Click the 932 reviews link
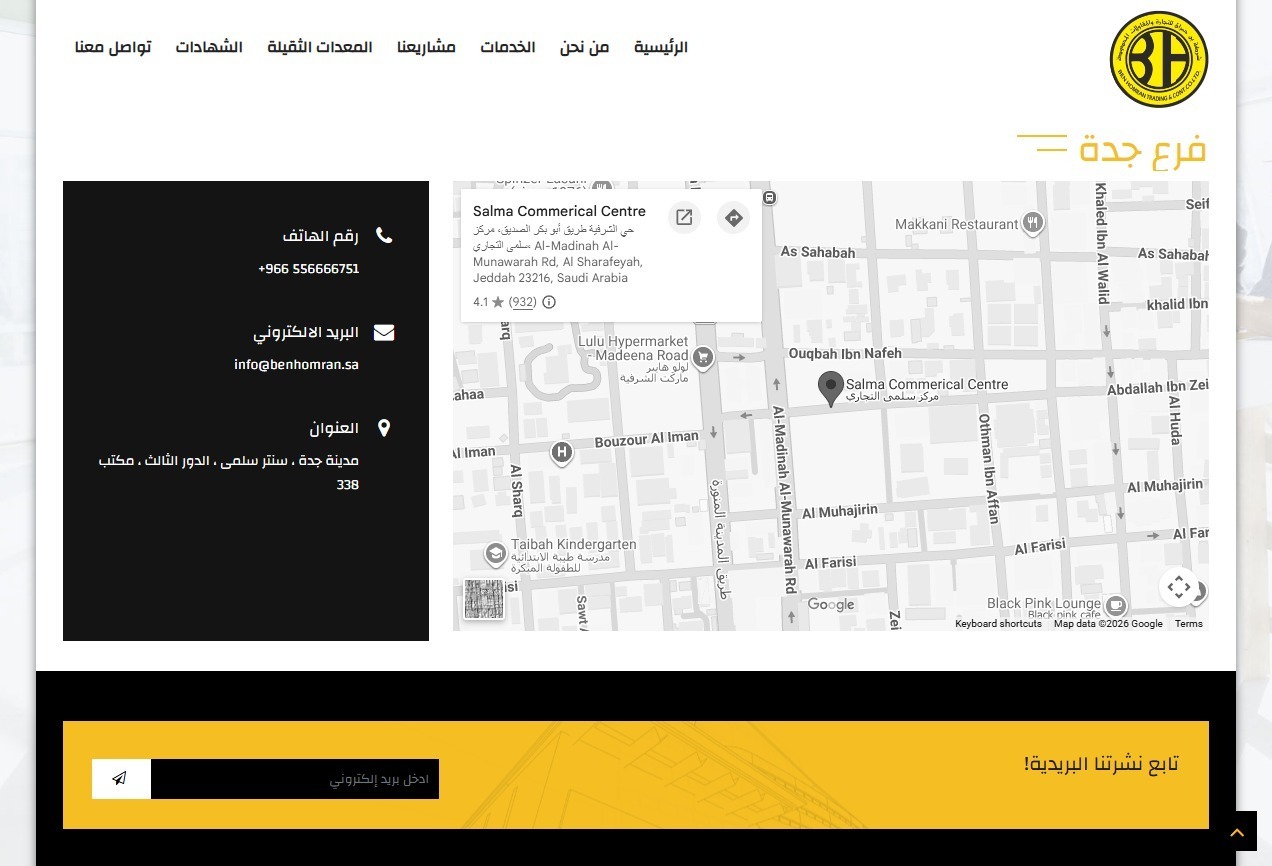 [x=522, y=302]
